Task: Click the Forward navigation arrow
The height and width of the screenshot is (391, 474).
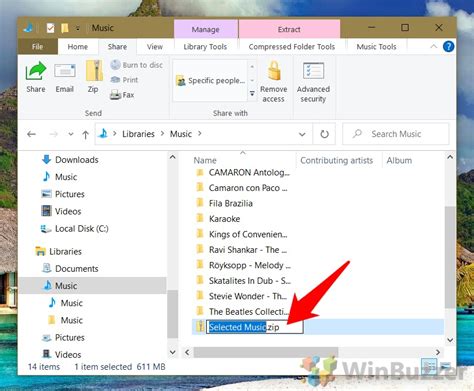Action: point(53,134)
